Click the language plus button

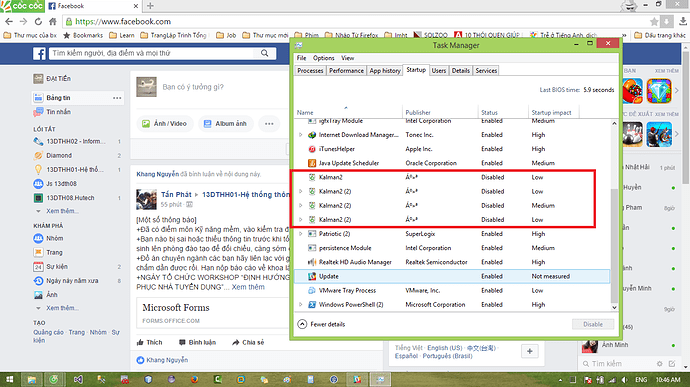pos(529,351)
